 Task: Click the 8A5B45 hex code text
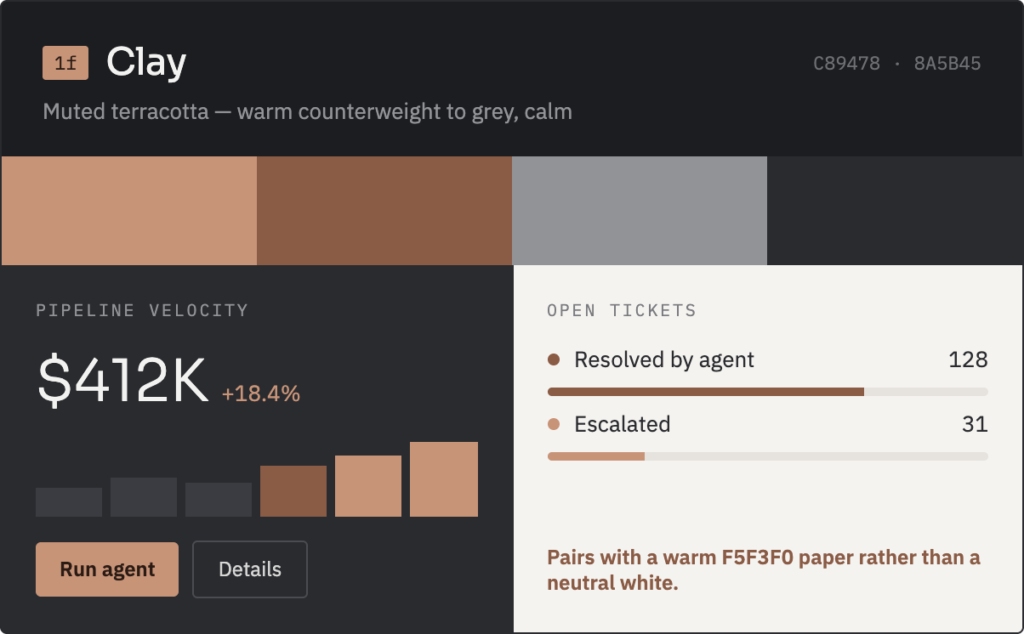pyautogui.click(x=947, y=63)
